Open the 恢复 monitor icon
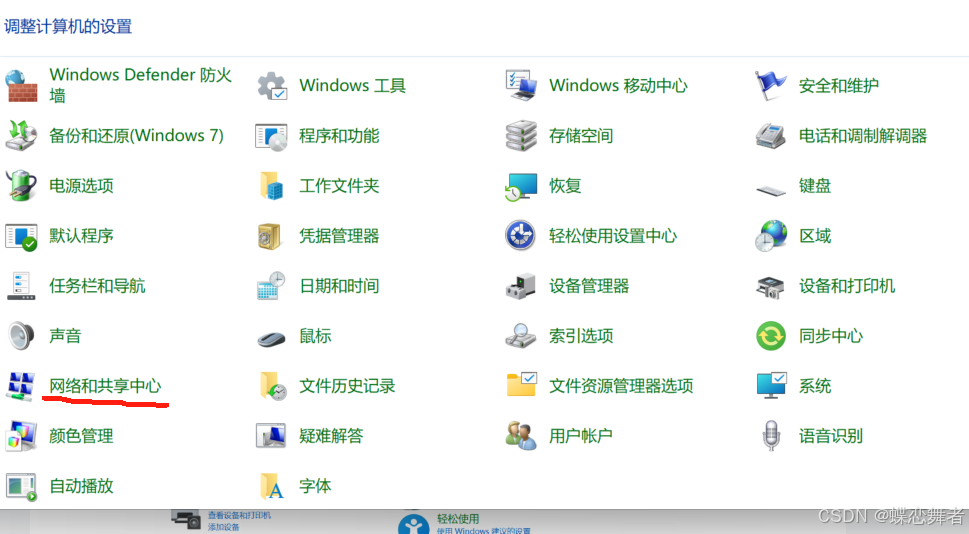The height and width of the screenshot is (534, 969). coord(521,186)
